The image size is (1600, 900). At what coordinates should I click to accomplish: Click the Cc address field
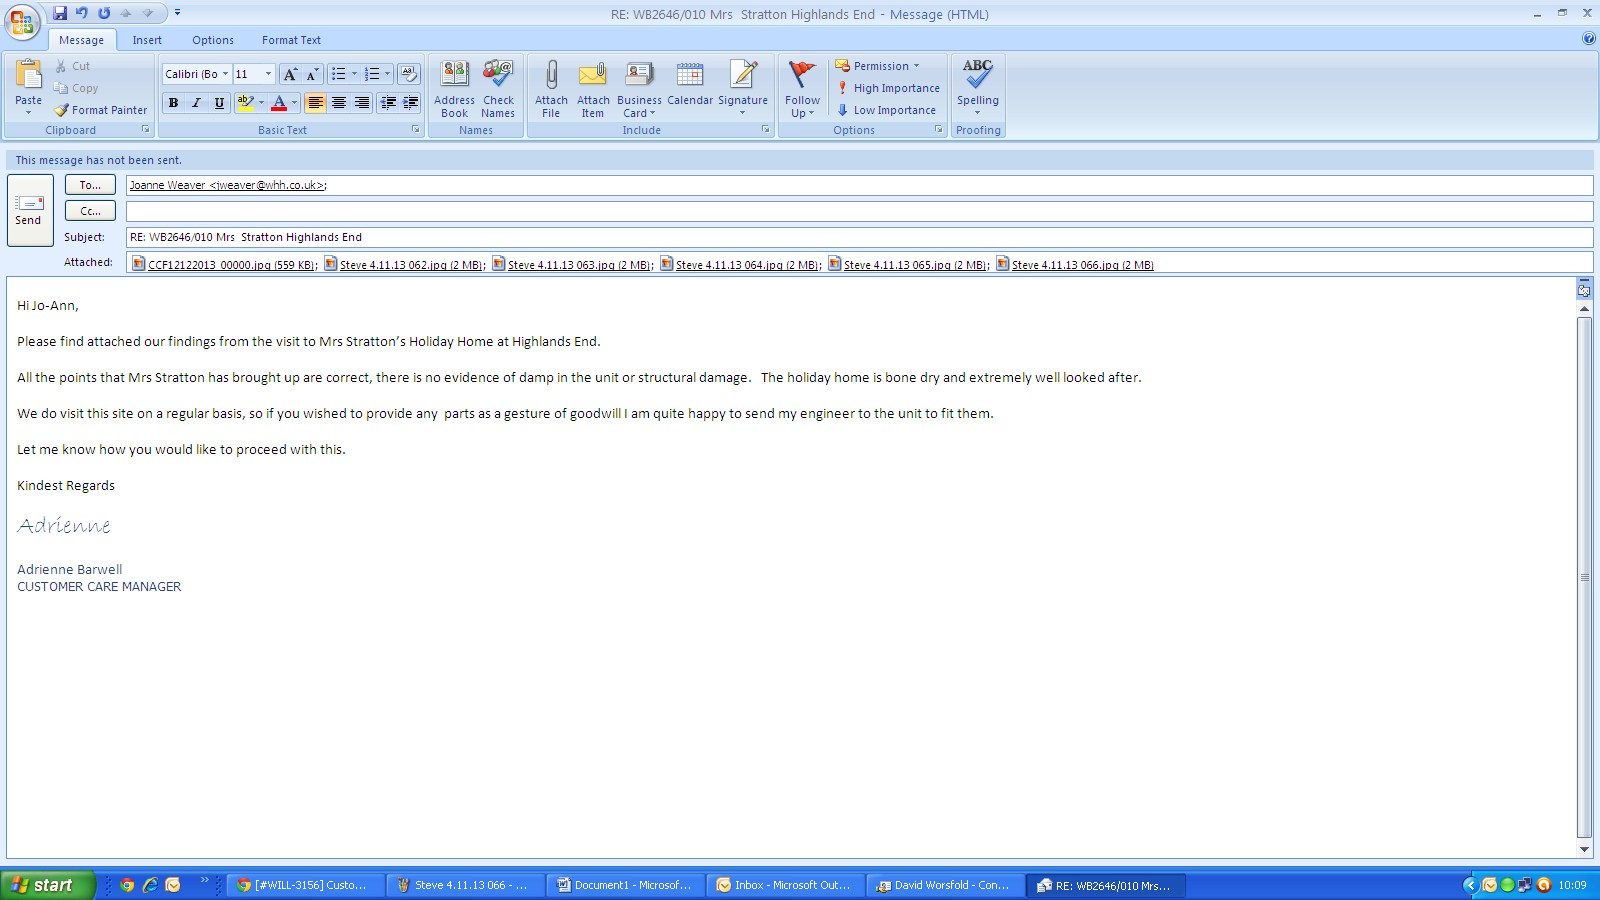tap(859, 211)
